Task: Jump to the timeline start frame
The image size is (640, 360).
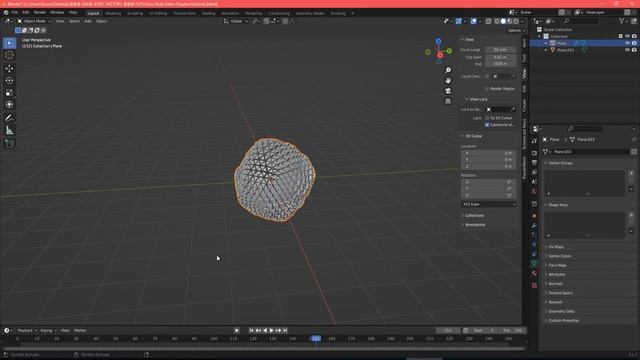Action: [251, 331]
